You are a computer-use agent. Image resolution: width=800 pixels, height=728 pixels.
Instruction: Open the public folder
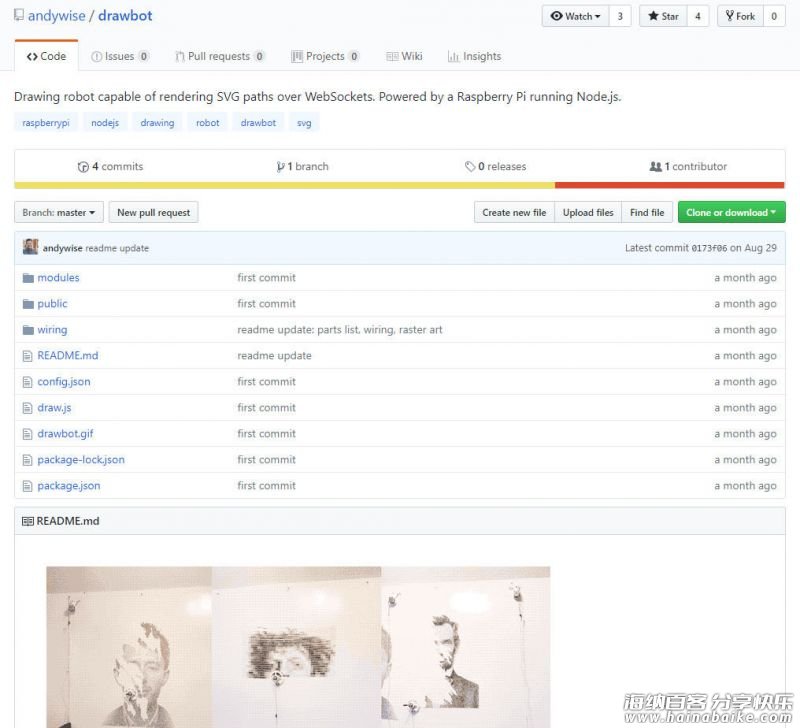[x=53, y=304]
